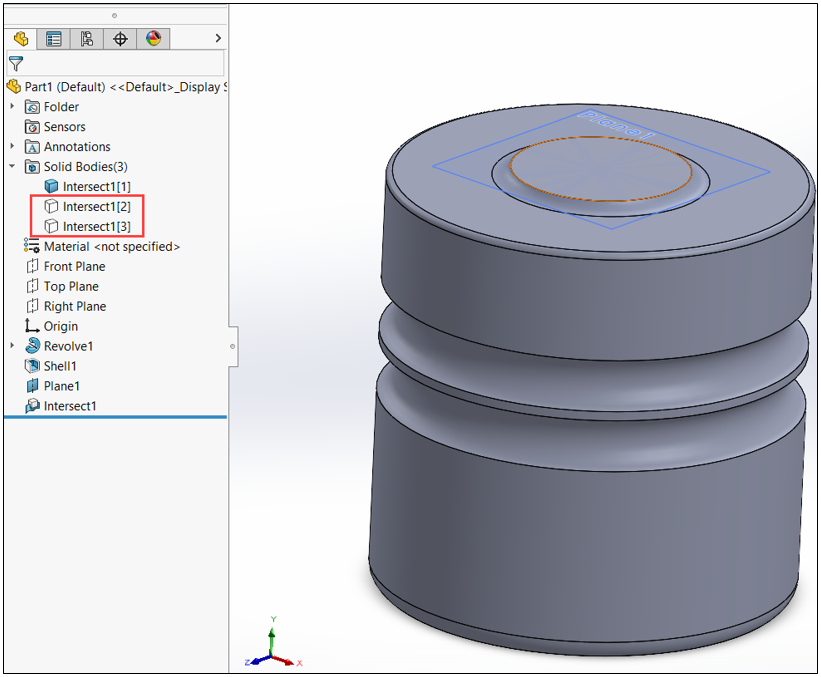Expand the Annotations node

(x=11, y=146)
